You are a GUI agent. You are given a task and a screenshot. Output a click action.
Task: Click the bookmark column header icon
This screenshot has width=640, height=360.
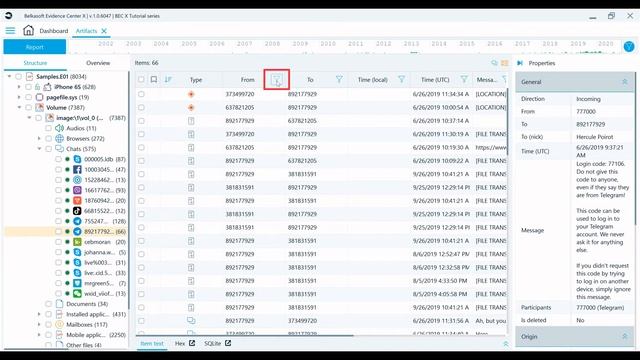pyautogui.click(x=154, y=80)
